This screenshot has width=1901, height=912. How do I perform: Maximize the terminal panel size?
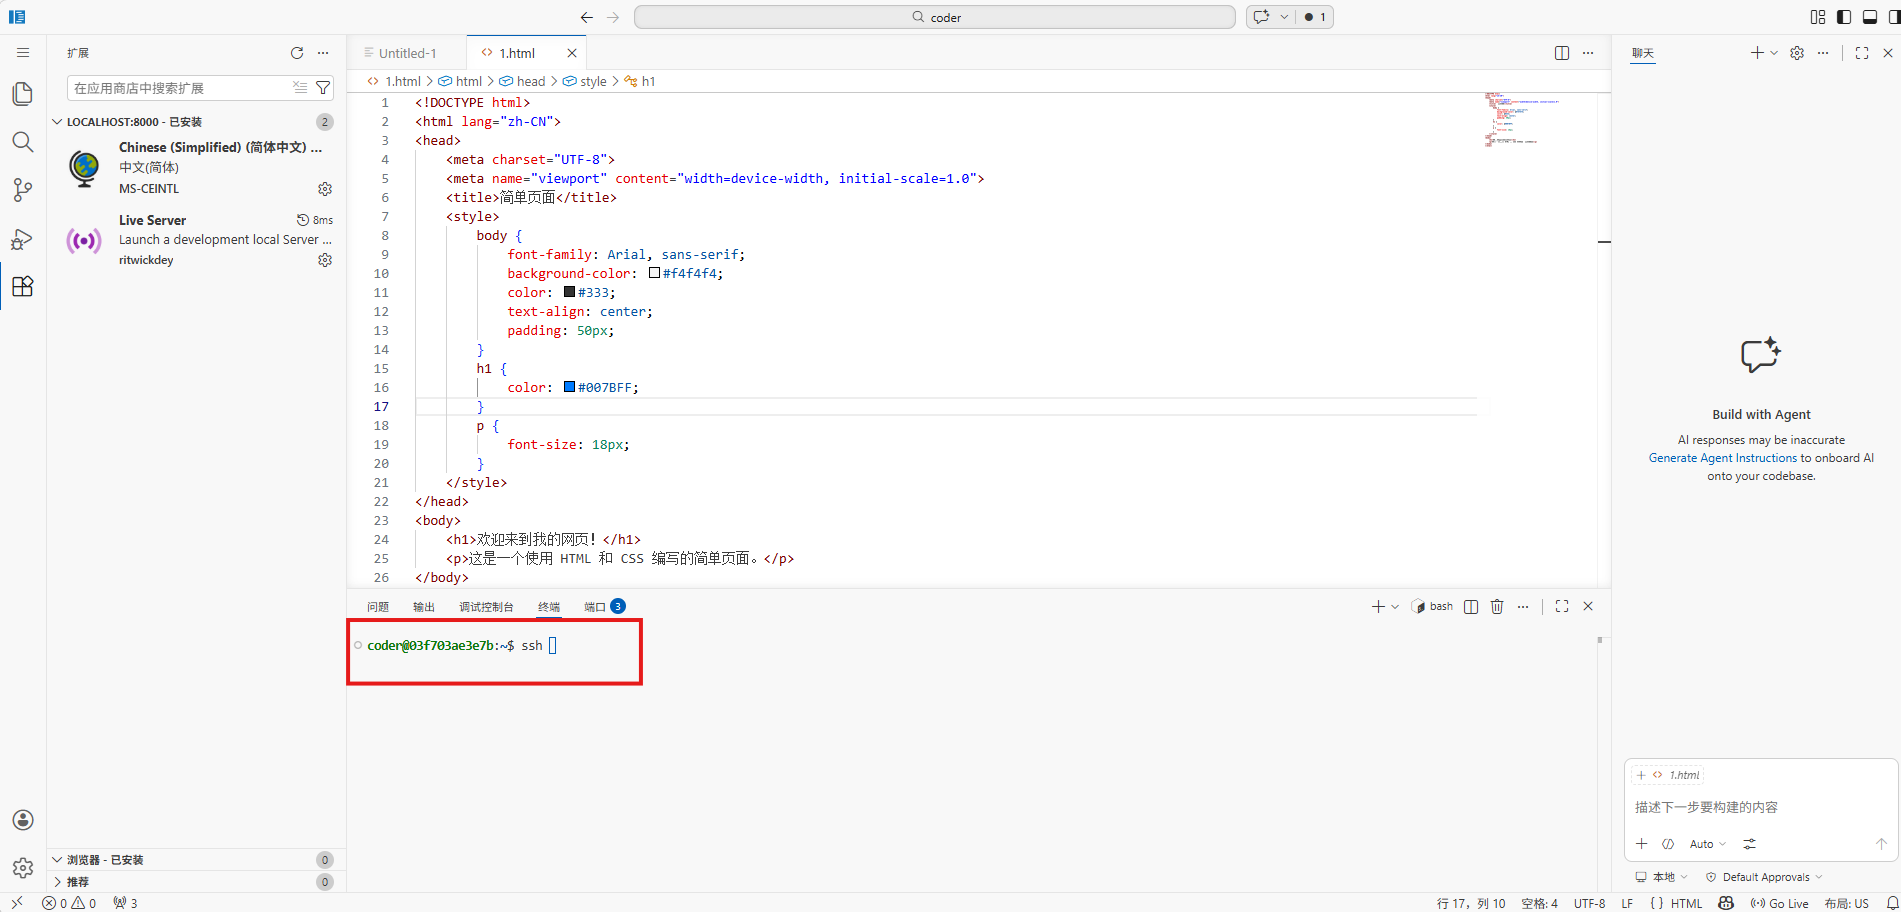click(x=1562, y=606)
